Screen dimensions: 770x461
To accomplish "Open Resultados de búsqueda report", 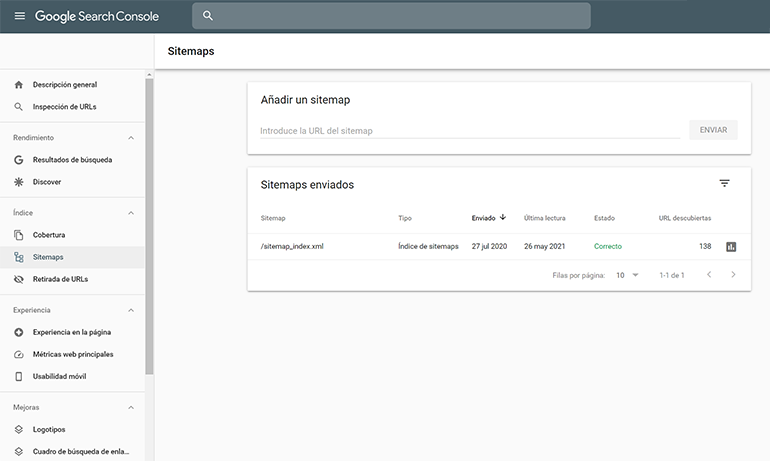I will pos(72,160).
